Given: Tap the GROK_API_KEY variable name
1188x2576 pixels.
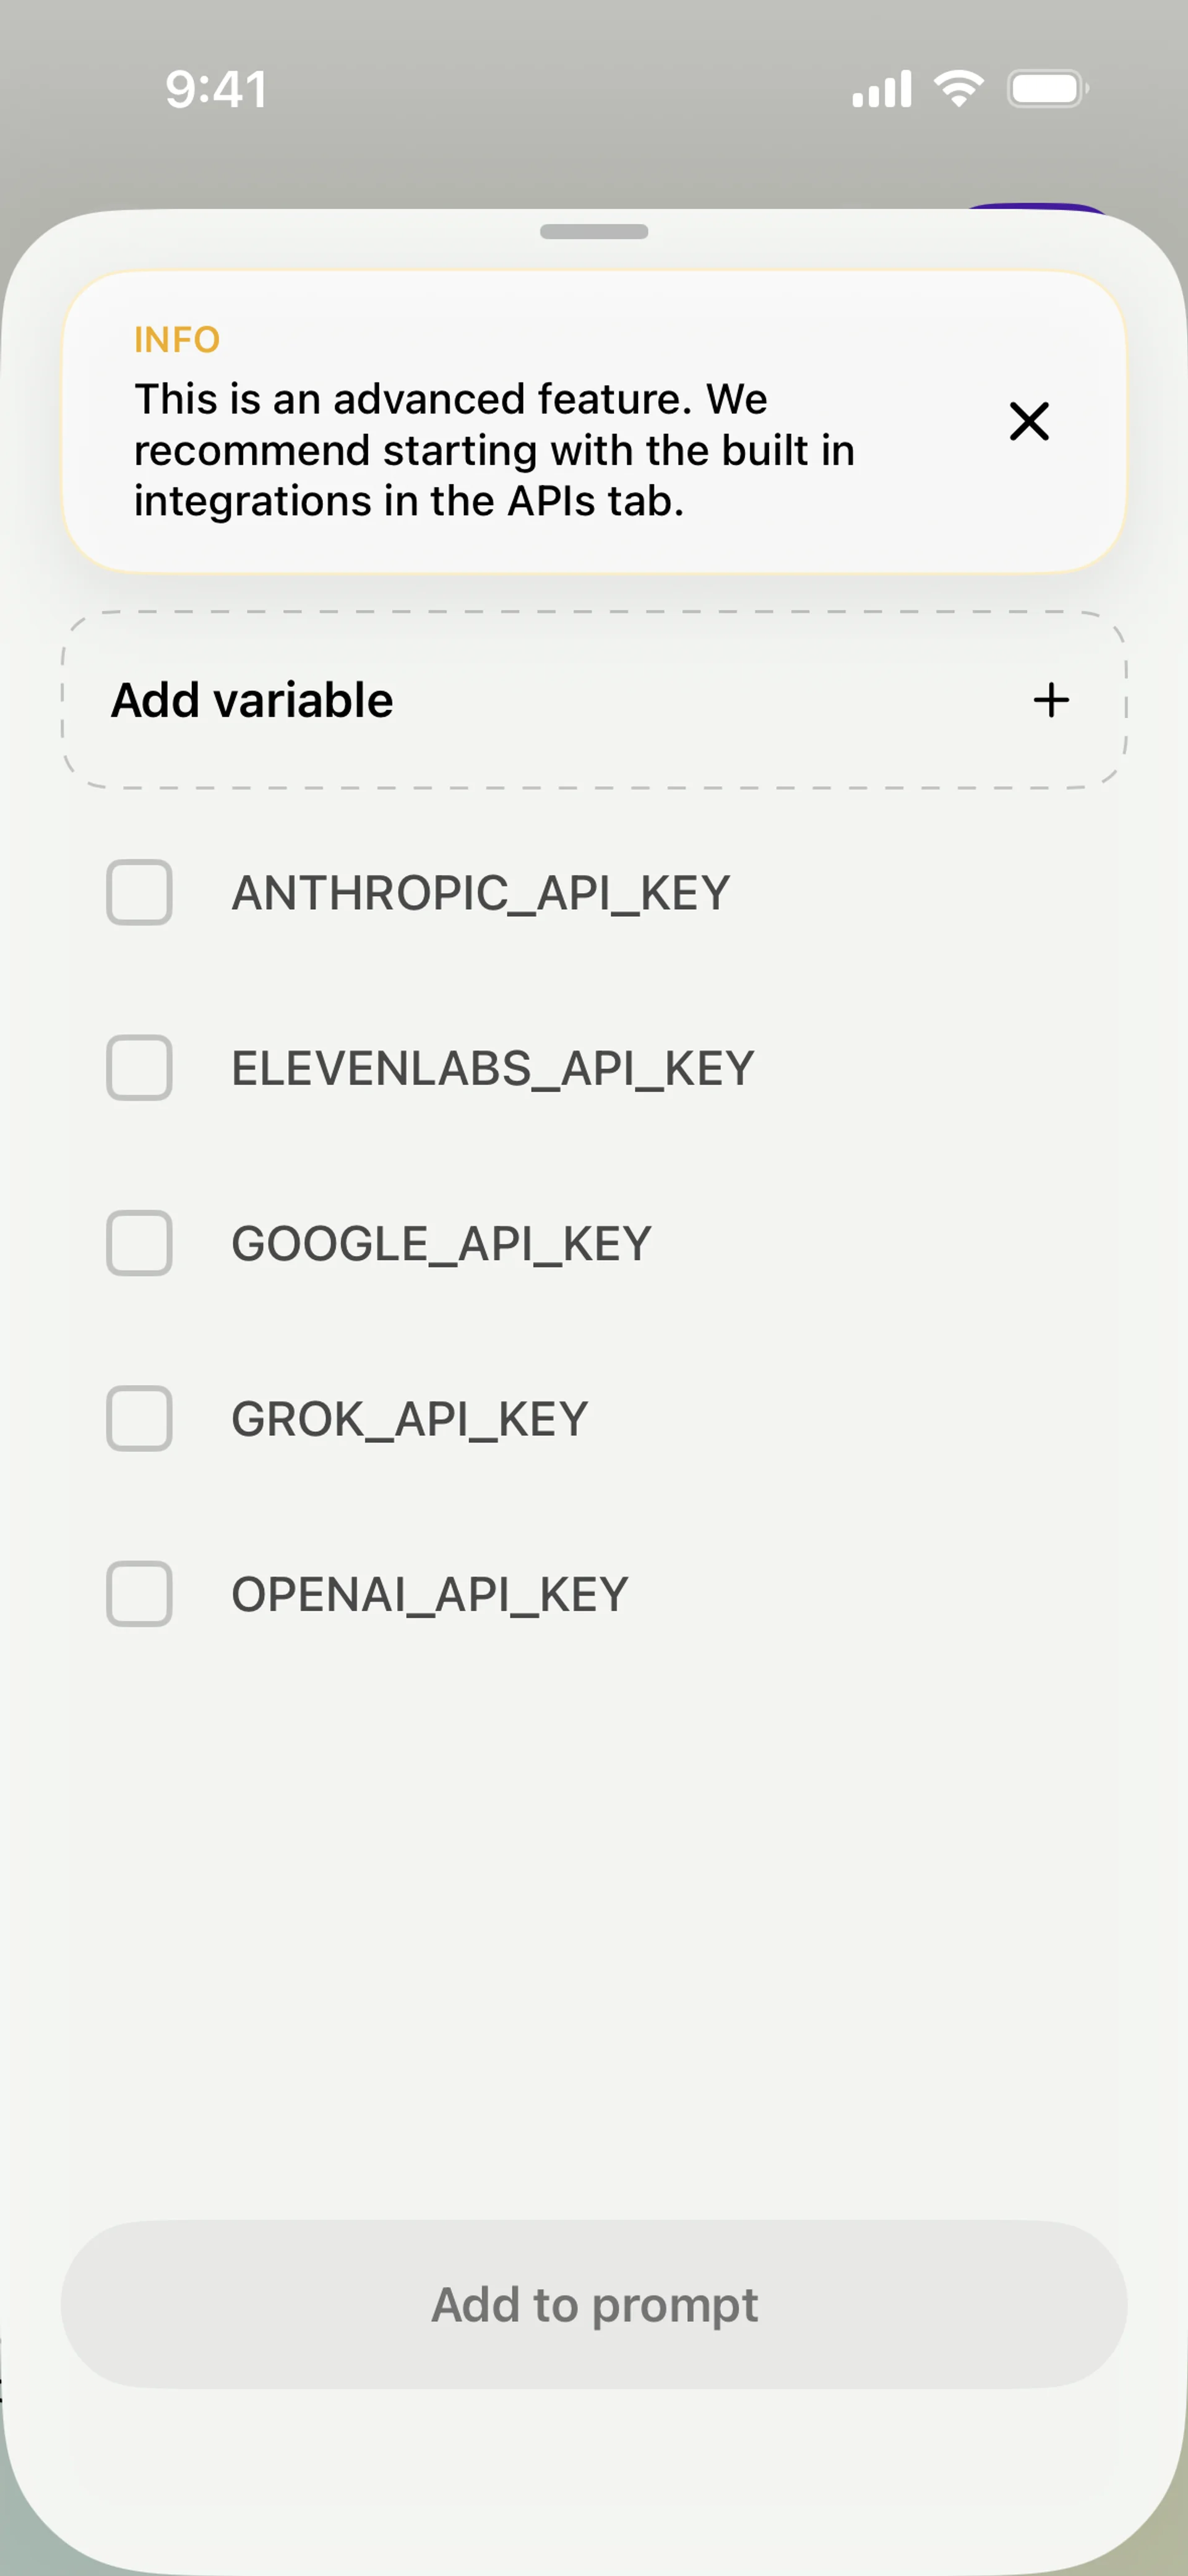Looking at the screenshot, I should 410,1419.
